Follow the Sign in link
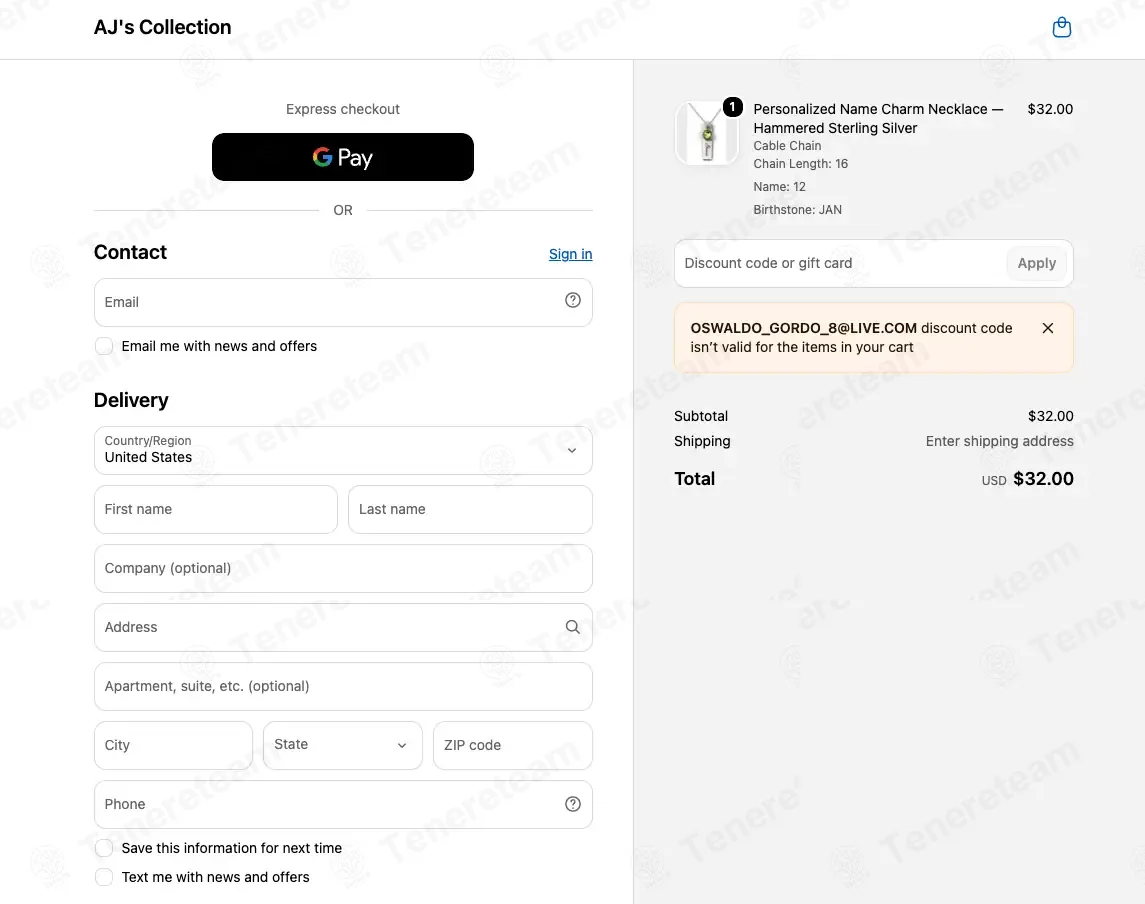This screenshot has width=1145, height=904. tap(570, 254)
